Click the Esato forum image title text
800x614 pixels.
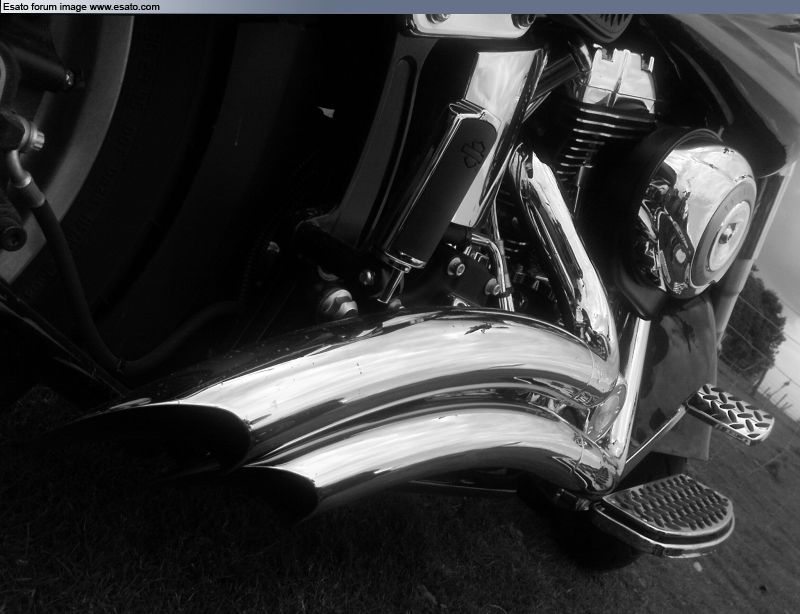[81, 7]
